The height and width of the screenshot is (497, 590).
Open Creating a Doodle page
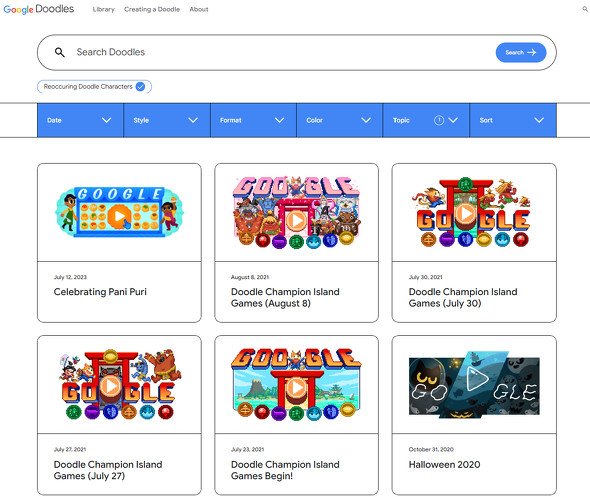click(152, 9)
